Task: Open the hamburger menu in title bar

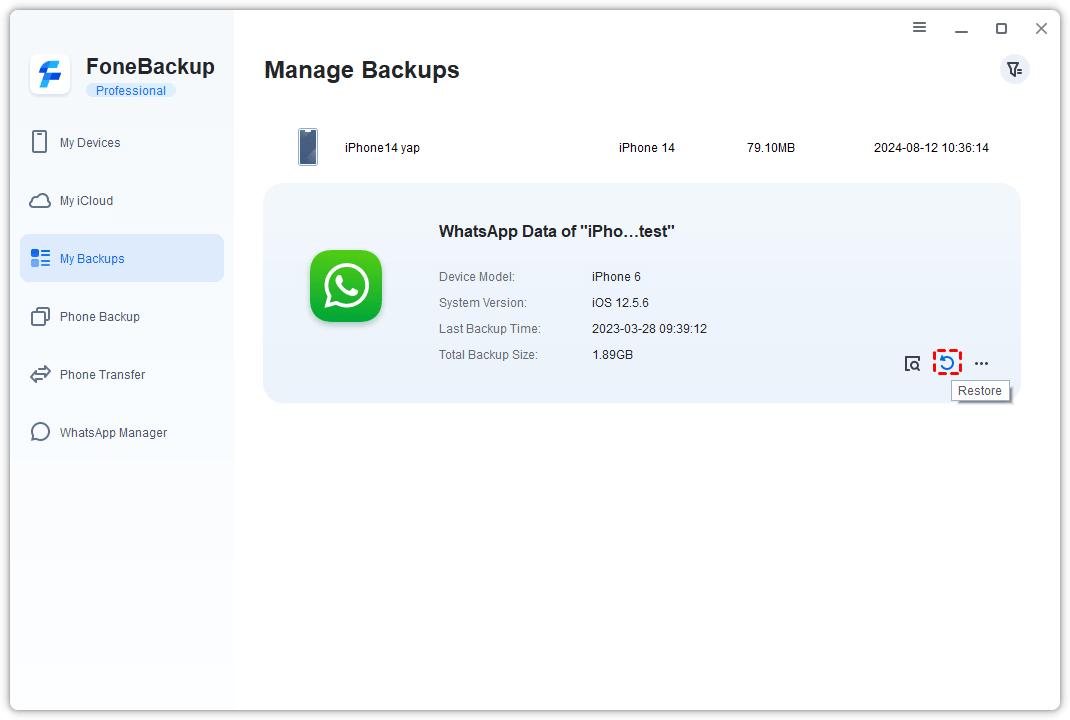Action: (x=919, y=28)
